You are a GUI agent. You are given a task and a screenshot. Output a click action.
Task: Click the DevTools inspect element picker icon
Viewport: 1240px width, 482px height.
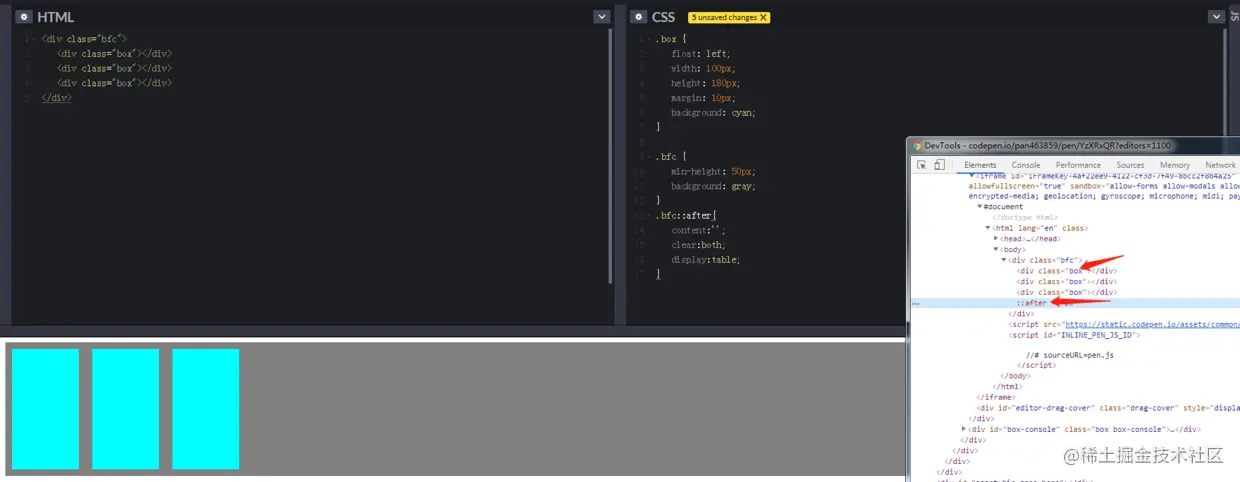[921, 165]
